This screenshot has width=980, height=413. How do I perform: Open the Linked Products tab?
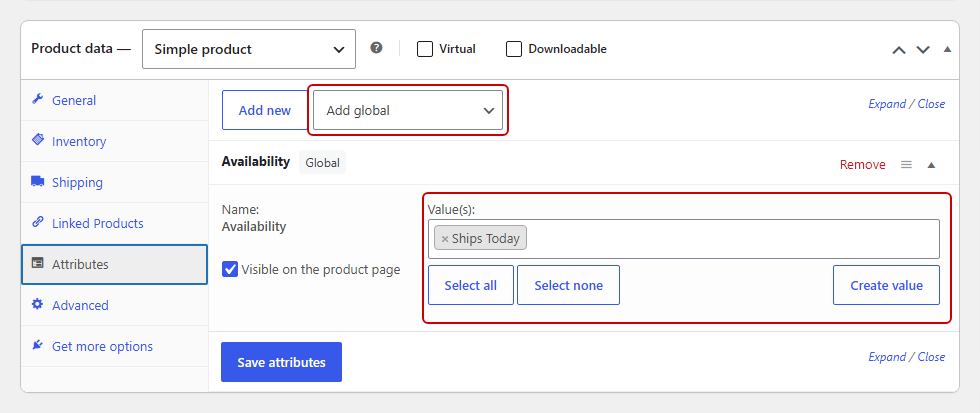coord(114,223)
